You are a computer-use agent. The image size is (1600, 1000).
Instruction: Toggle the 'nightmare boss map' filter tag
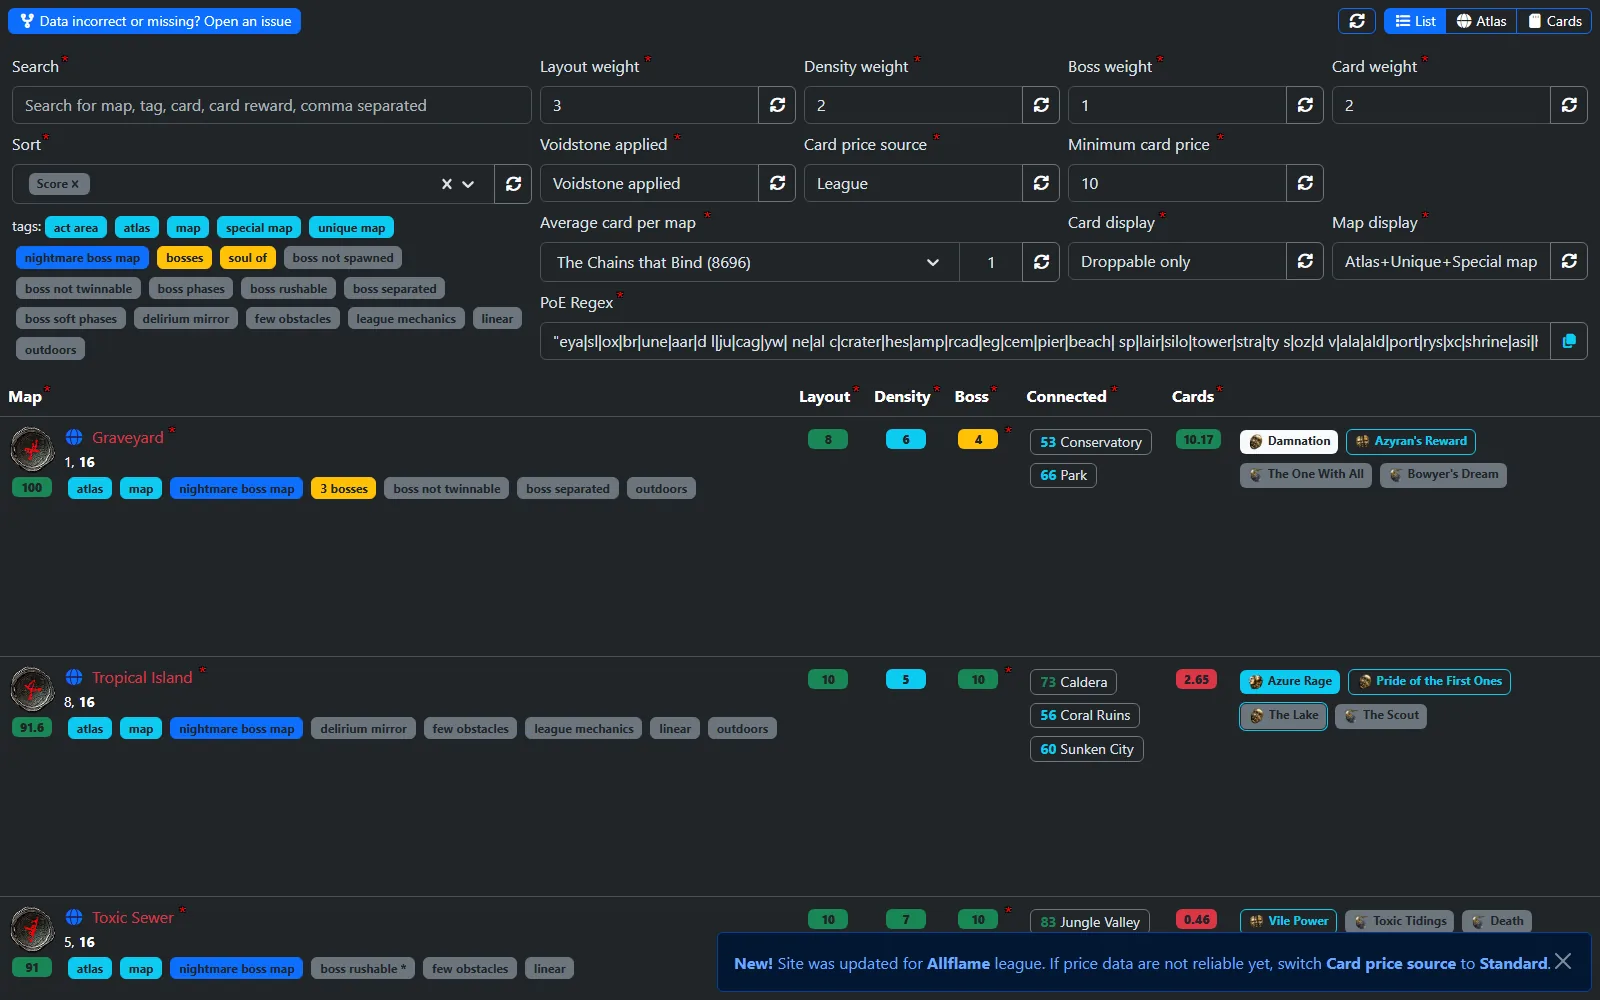click(x=82, y=258)
